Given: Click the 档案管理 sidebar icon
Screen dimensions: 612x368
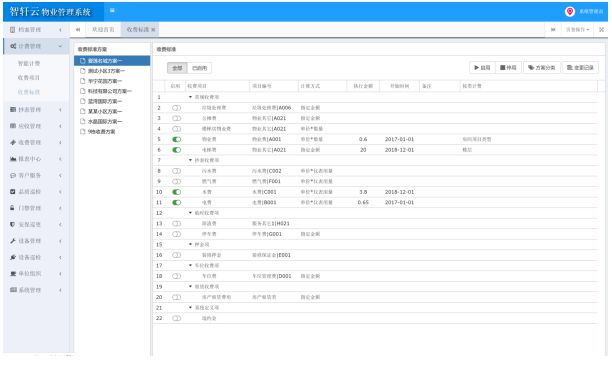Looking at the screenshot, I should (x=12, y=30).
